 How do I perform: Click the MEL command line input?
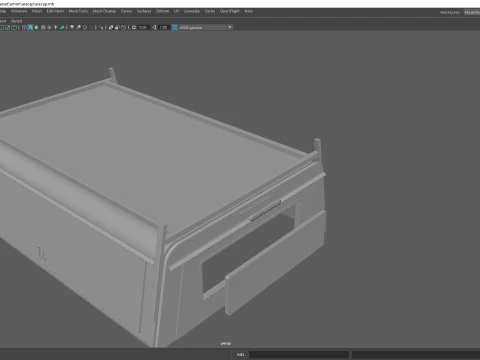299,354
